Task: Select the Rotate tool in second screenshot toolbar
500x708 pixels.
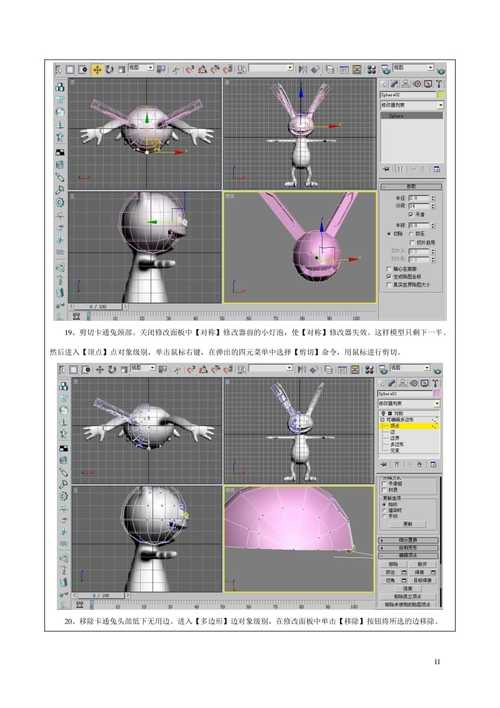Action: point(112,370)
